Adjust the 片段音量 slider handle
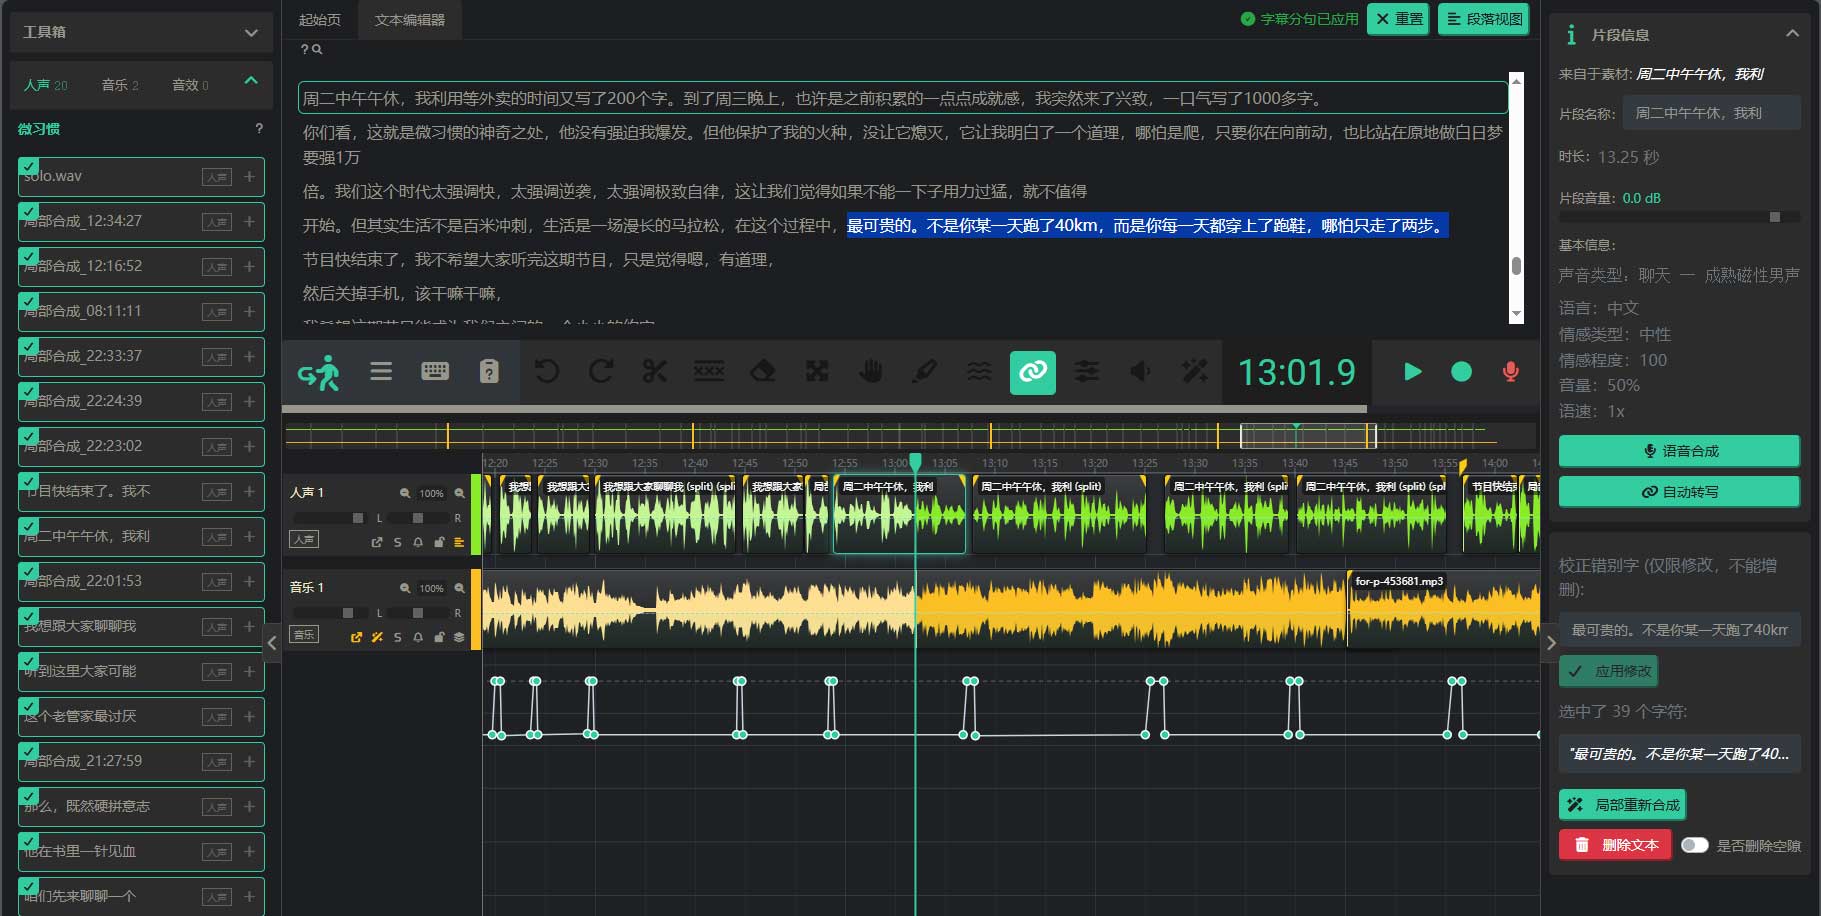The image size is (1821, 916). [1775, 217]
